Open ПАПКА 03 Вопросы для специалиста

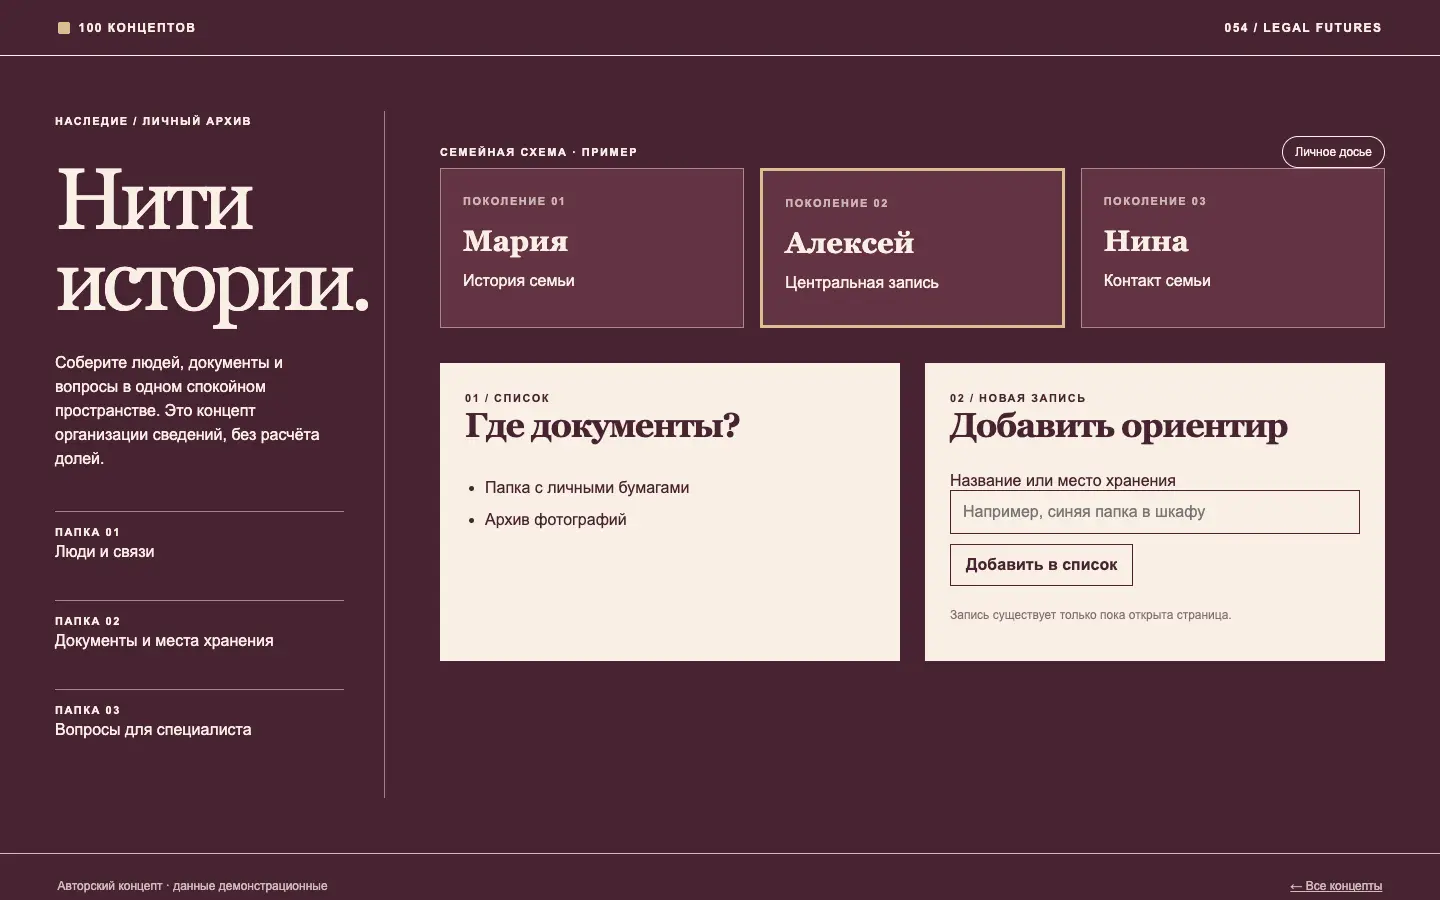coord(199,721)
